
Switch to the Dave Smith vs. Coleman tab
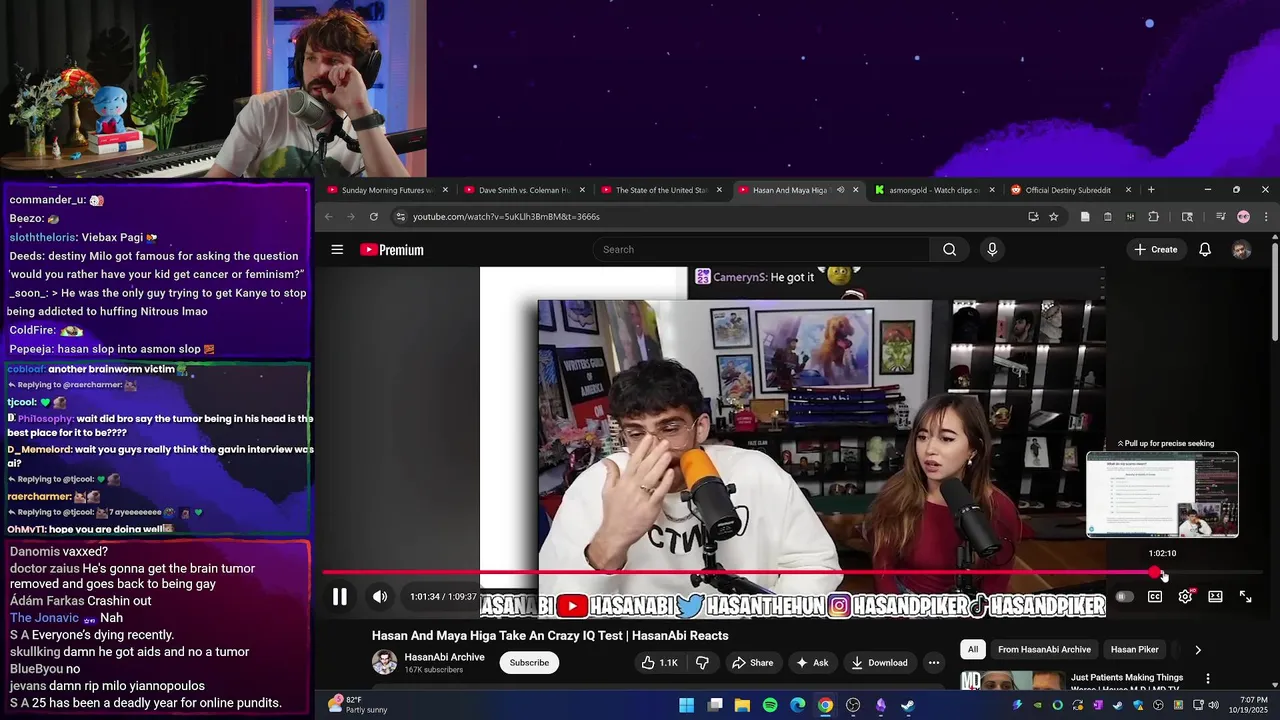(524, 190)
